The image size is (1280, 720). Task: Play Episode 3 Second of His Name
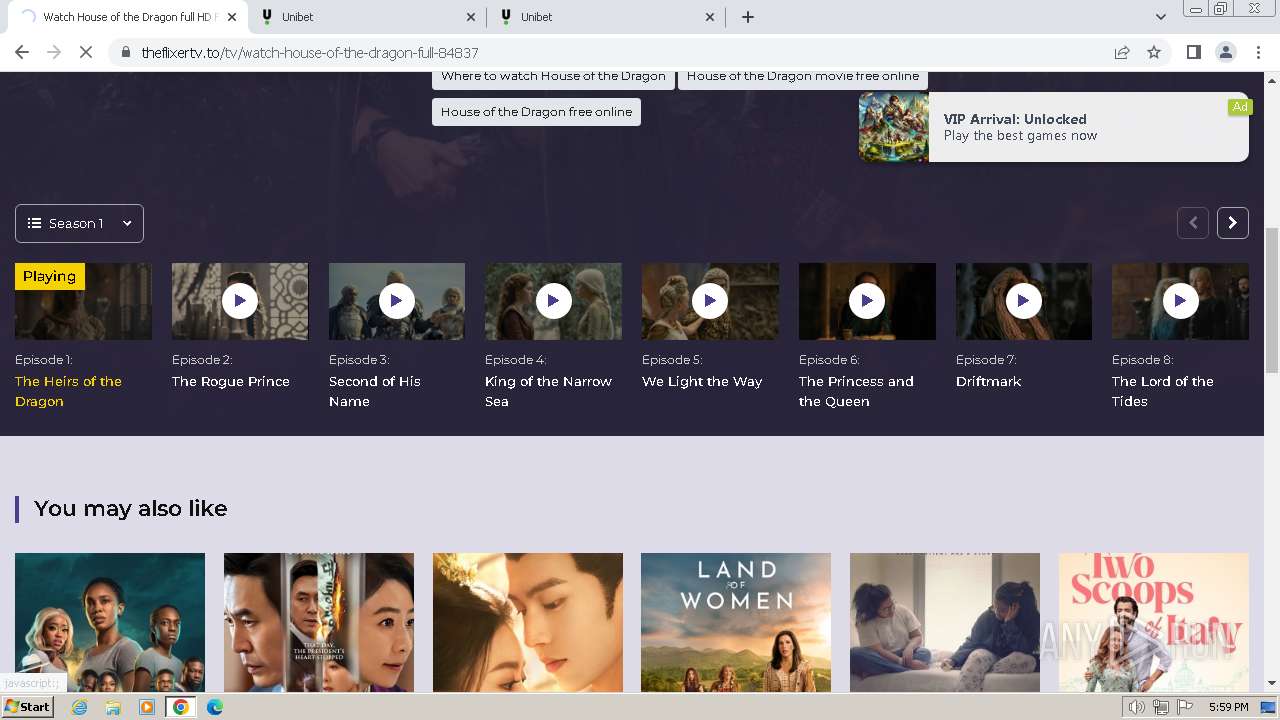click(397, 301)
